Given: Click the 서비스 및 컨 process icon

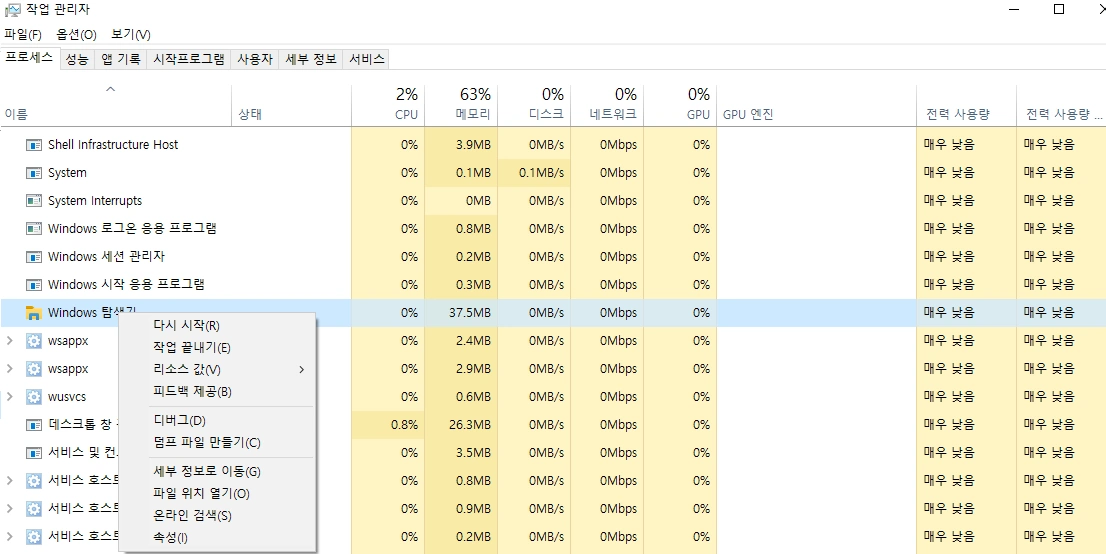Looking at the screenshot, I should click(34, 452).
